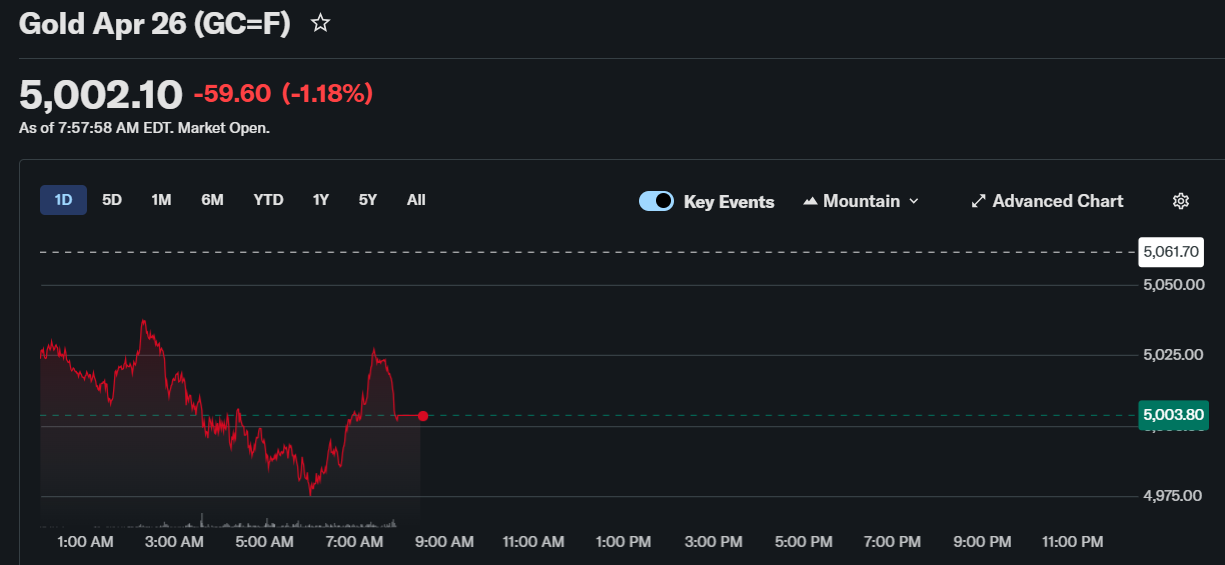Click the Key Events label
This screenshot has height=565, width=1225.
(x=728, y=202)
